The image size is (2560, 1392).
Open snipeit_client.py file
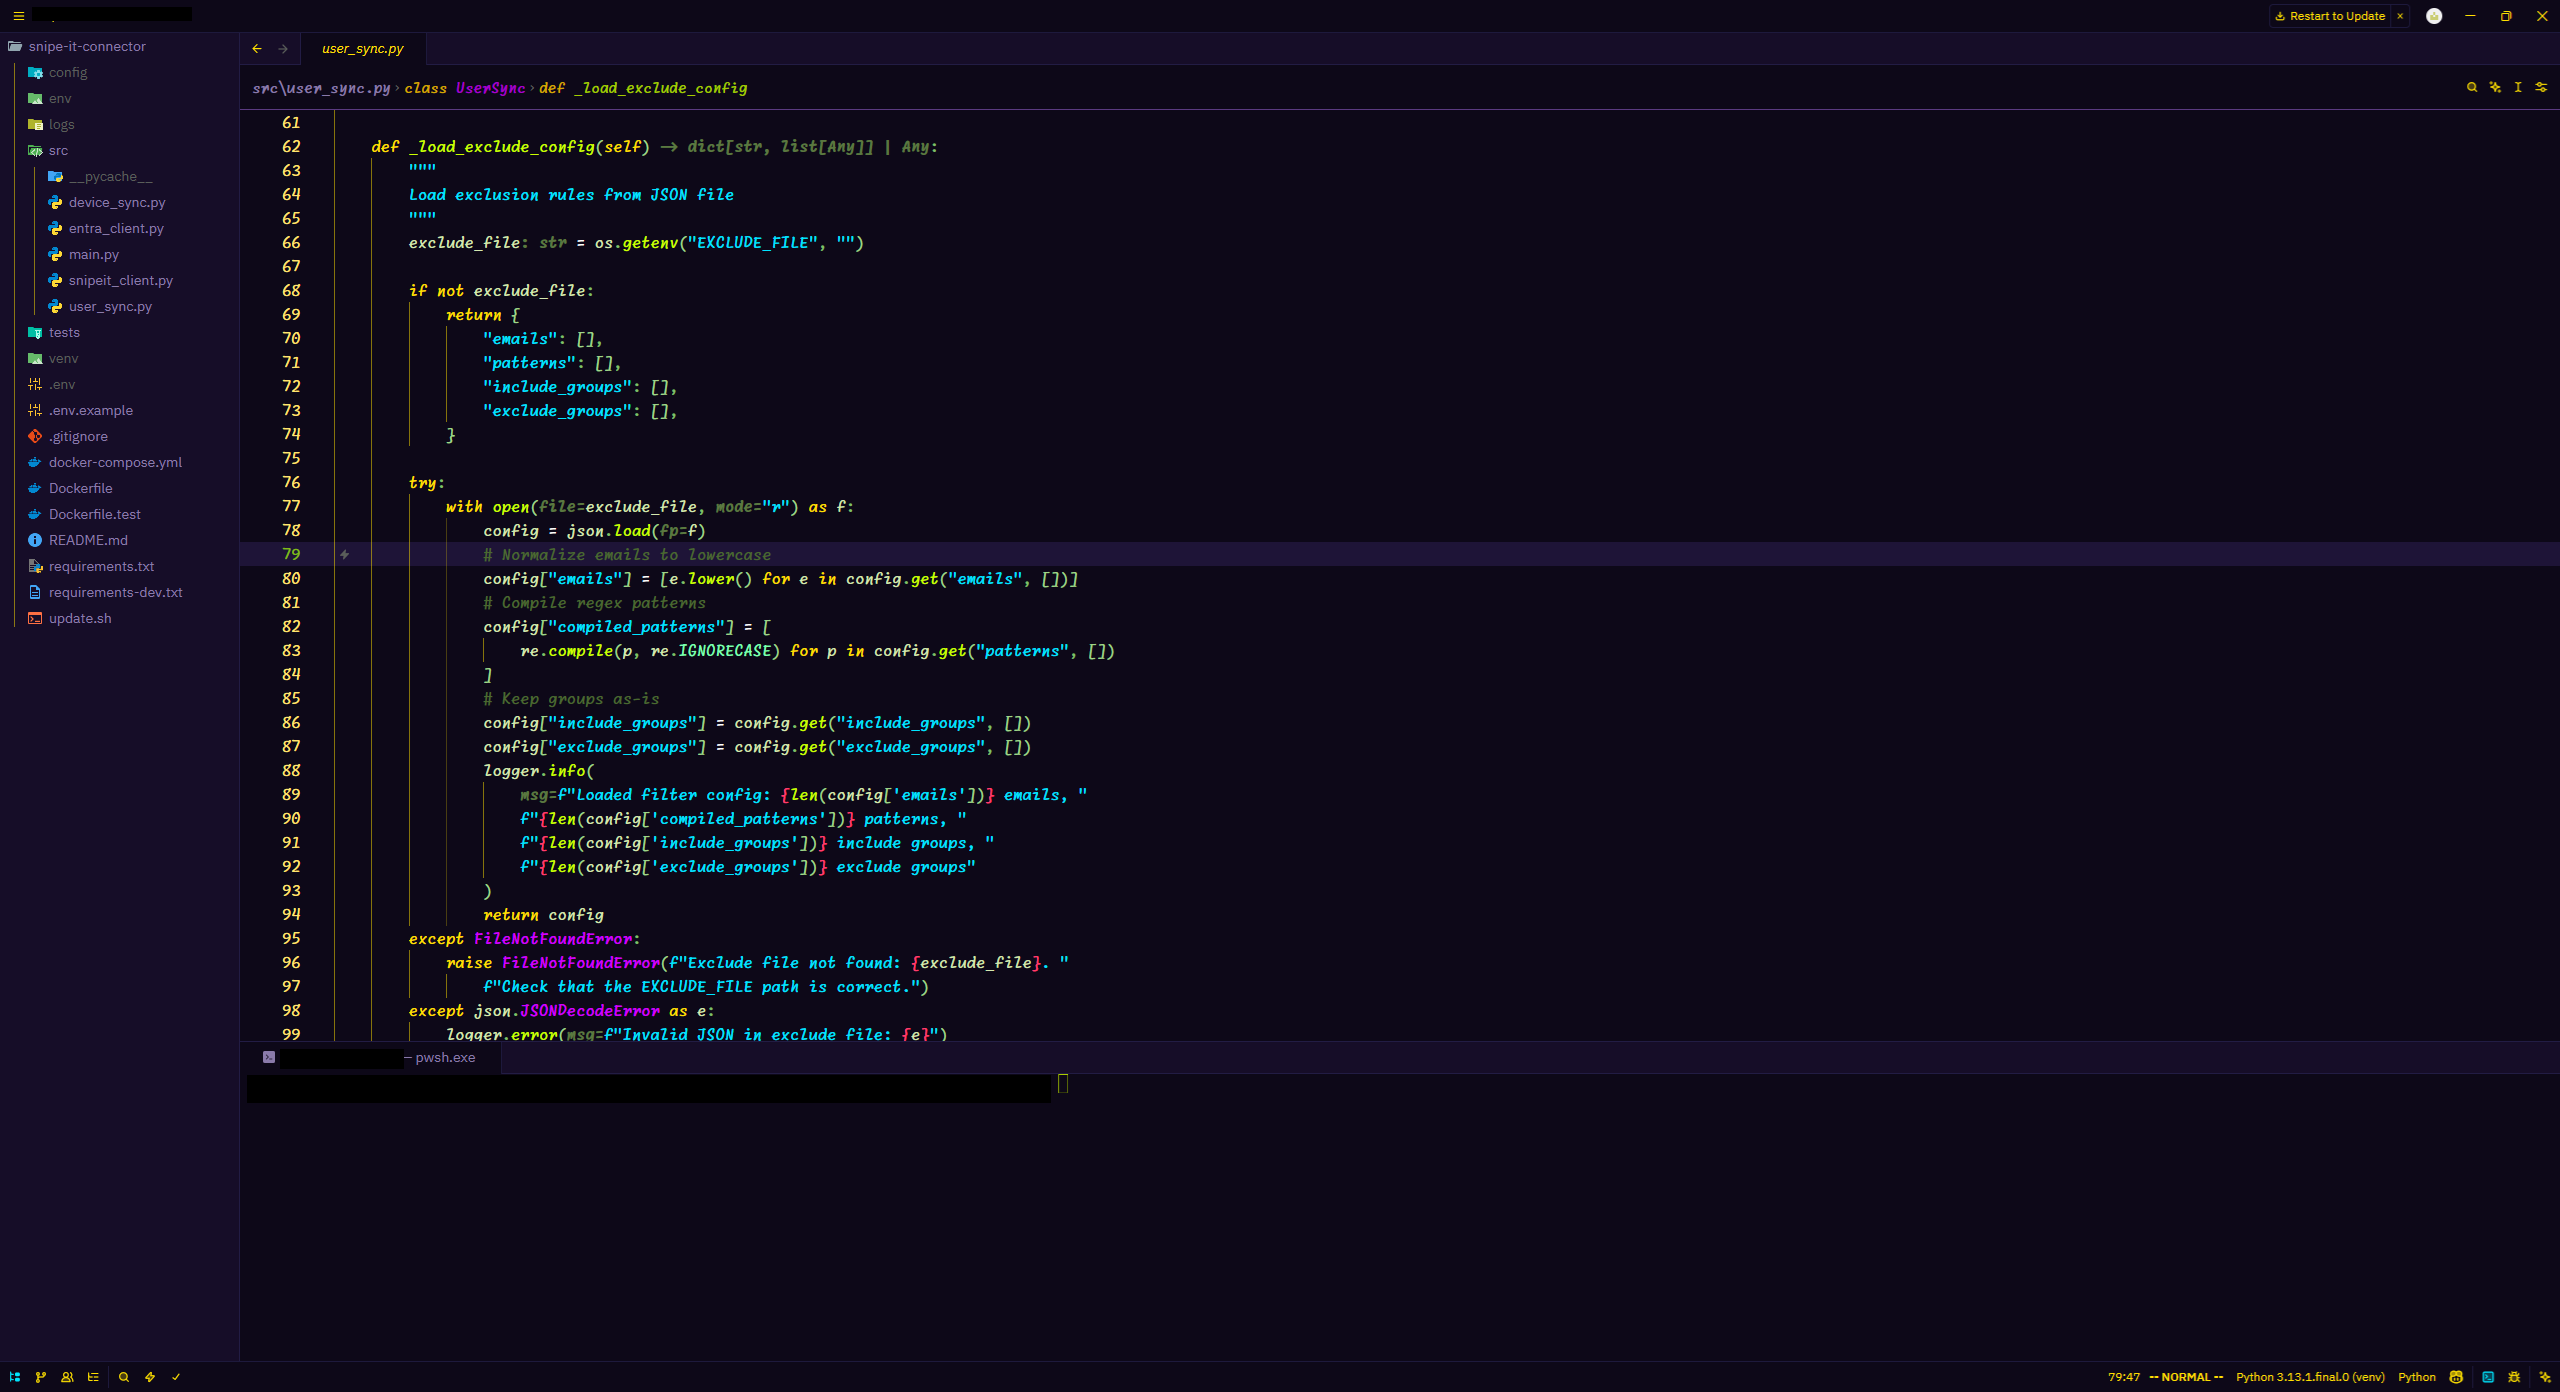pos(120,280)
